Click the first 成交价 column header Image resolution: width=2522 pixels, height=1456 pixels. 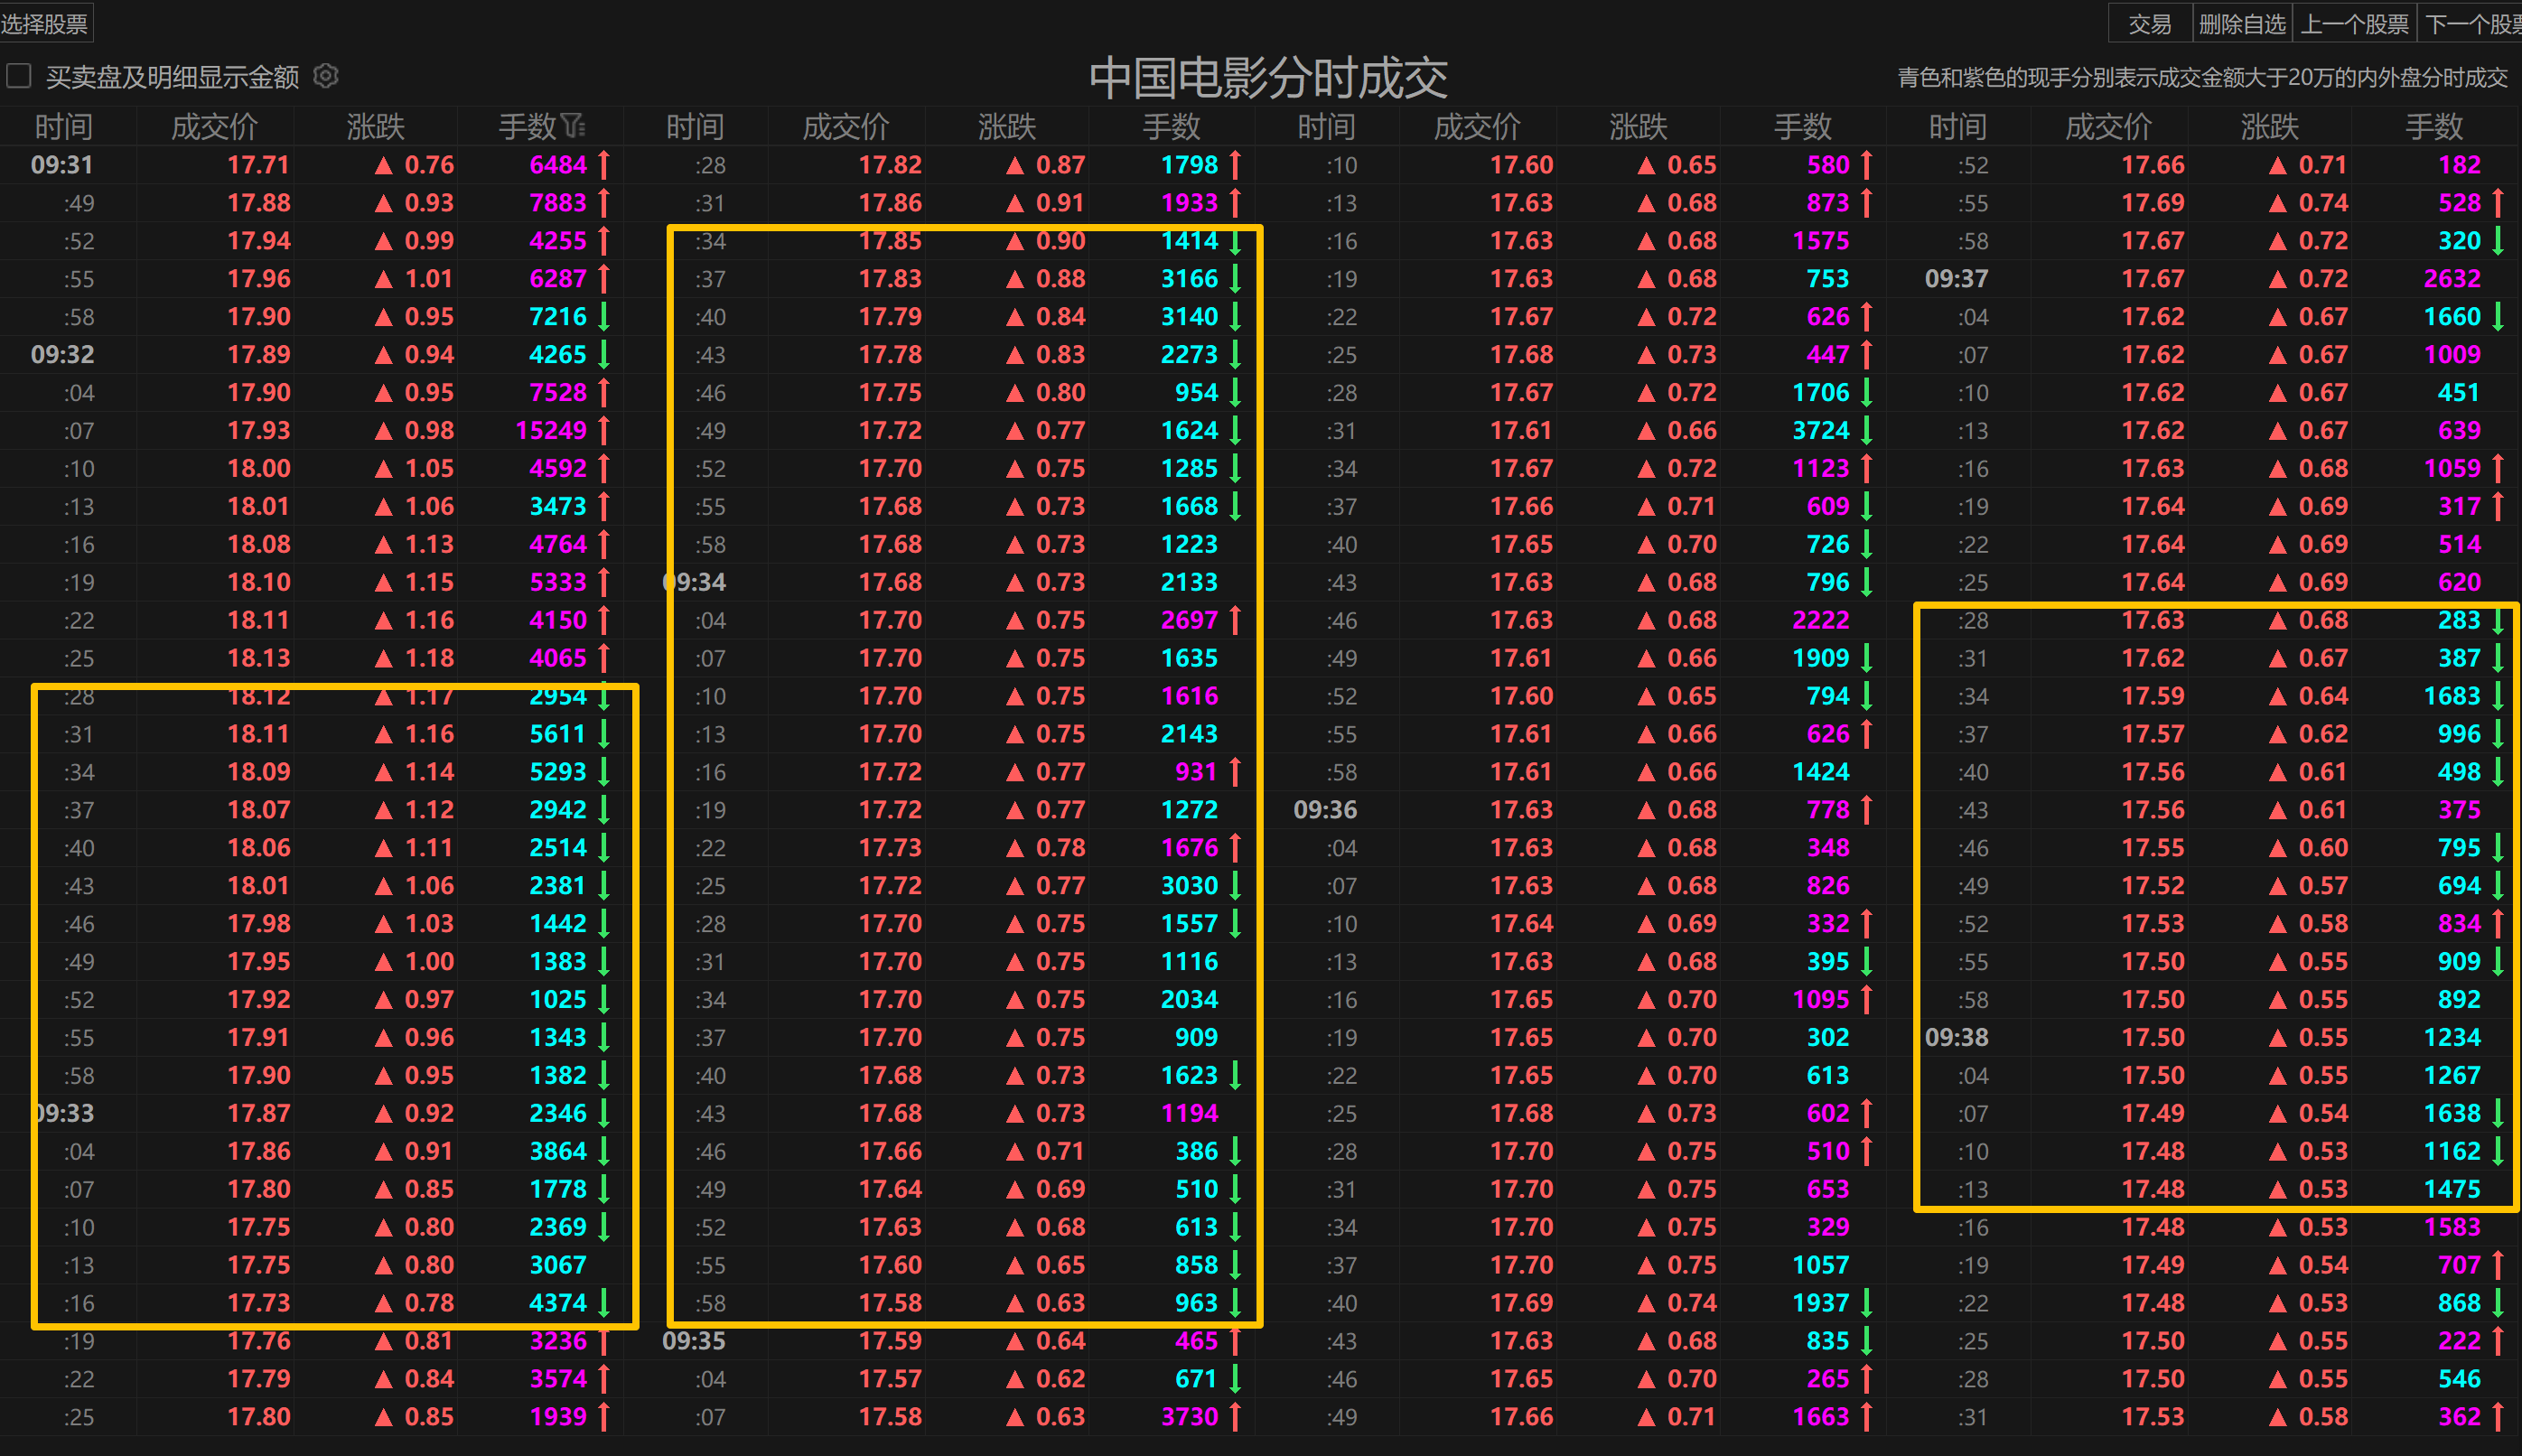point(214,127)
